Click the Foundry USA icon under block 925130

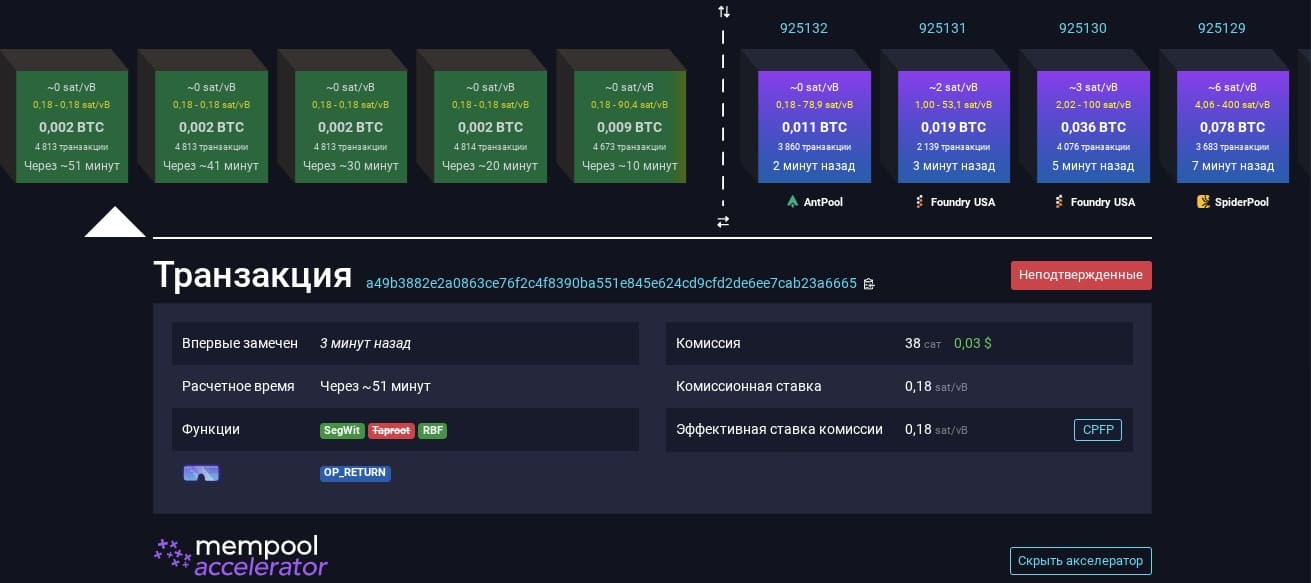tap(1058, 202)
